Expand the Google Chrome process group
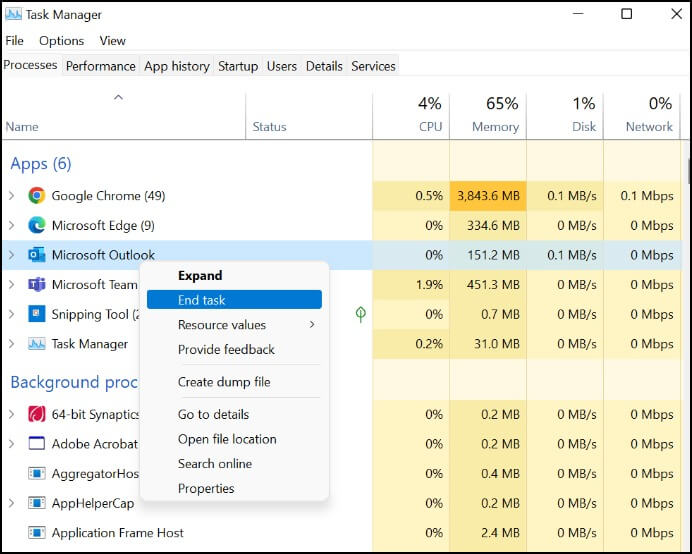 tap(12, 196)
